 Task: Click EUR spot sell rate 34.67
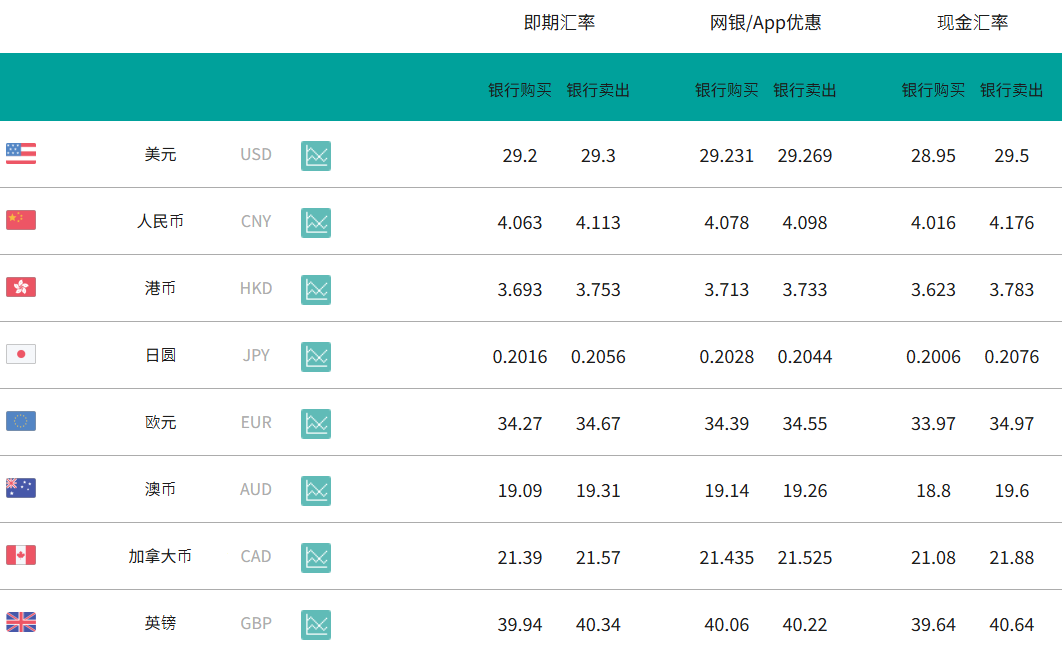(598, 424)
